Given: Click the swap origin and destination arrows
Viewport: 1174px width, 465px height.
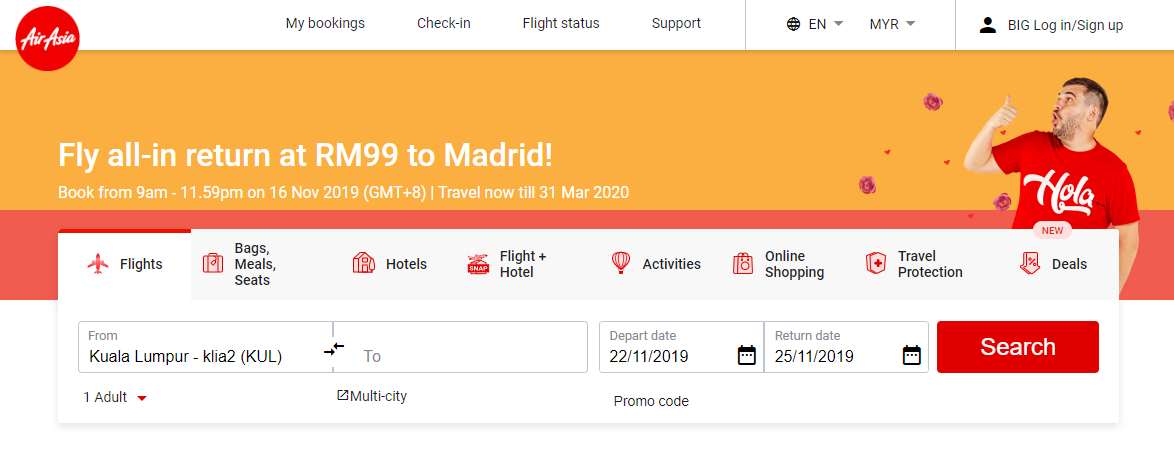Looking at the screenshot, I should point(334,348).
